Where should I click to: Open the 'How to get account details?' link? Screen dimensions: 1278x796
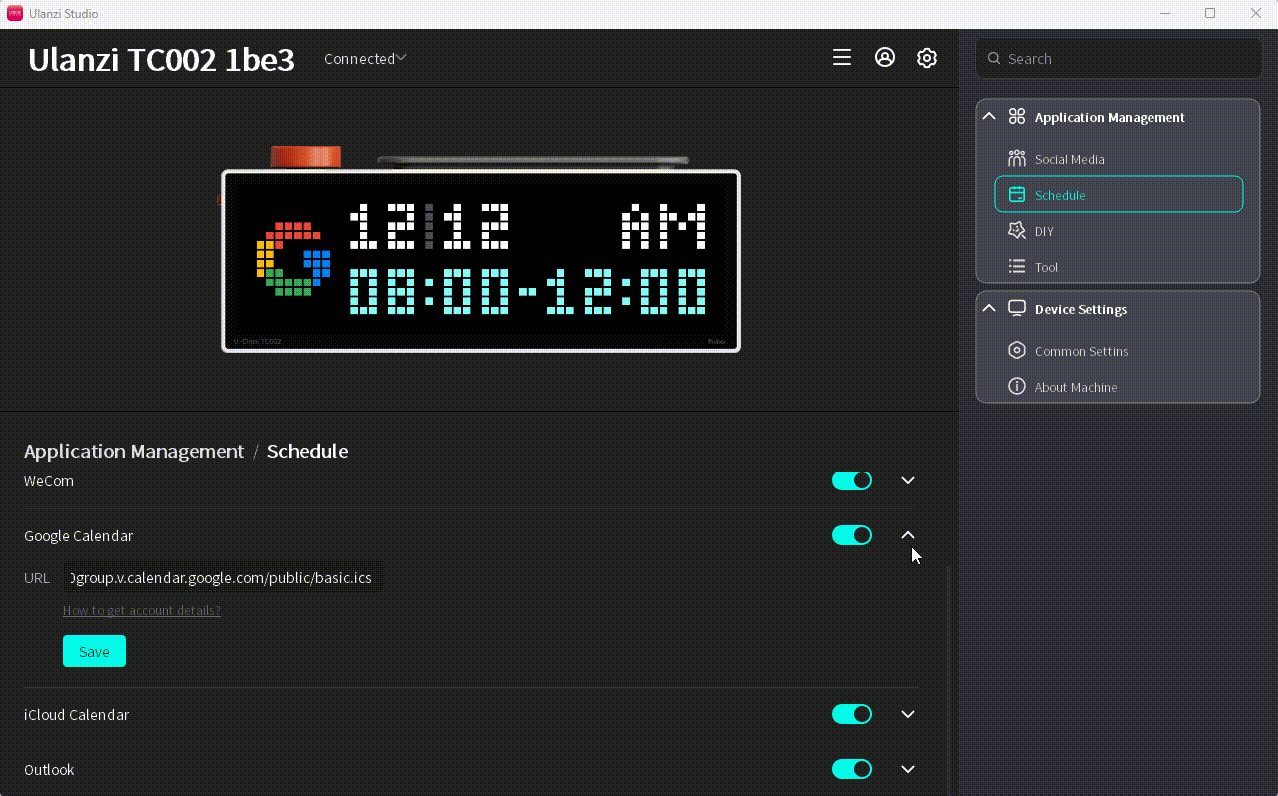click(x=142, y=610)
